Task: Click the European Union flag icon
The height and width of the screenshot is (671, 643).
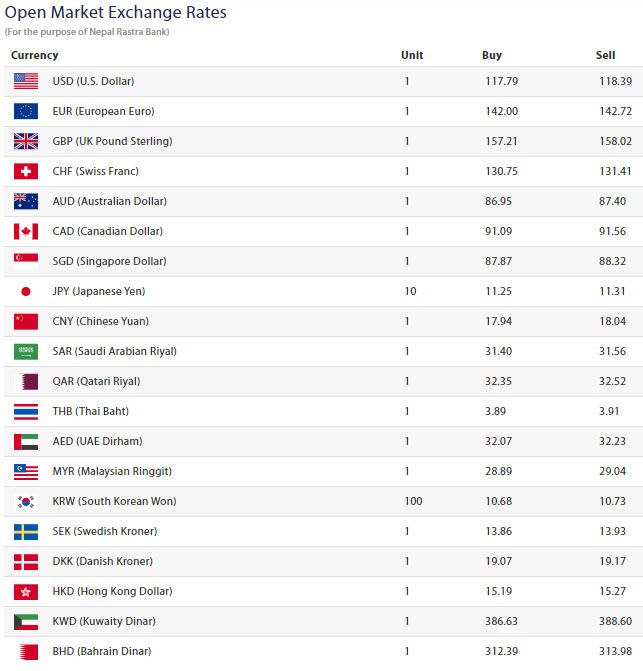Action: click(26, 111)
